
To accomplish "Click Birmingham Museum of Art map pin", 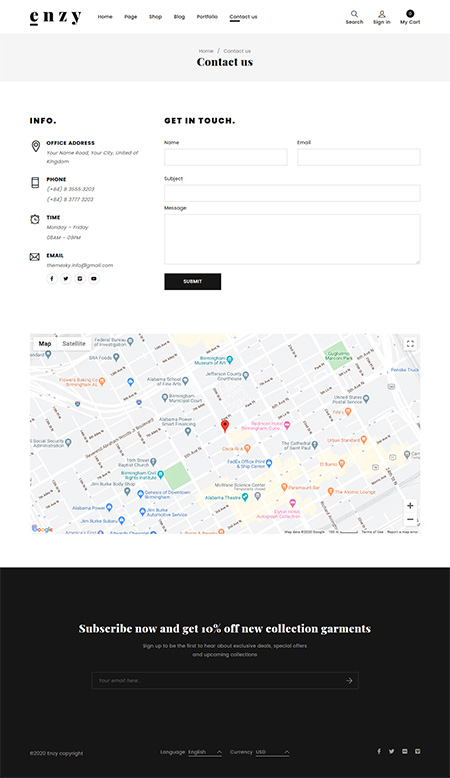I will [x=230, y=360].
